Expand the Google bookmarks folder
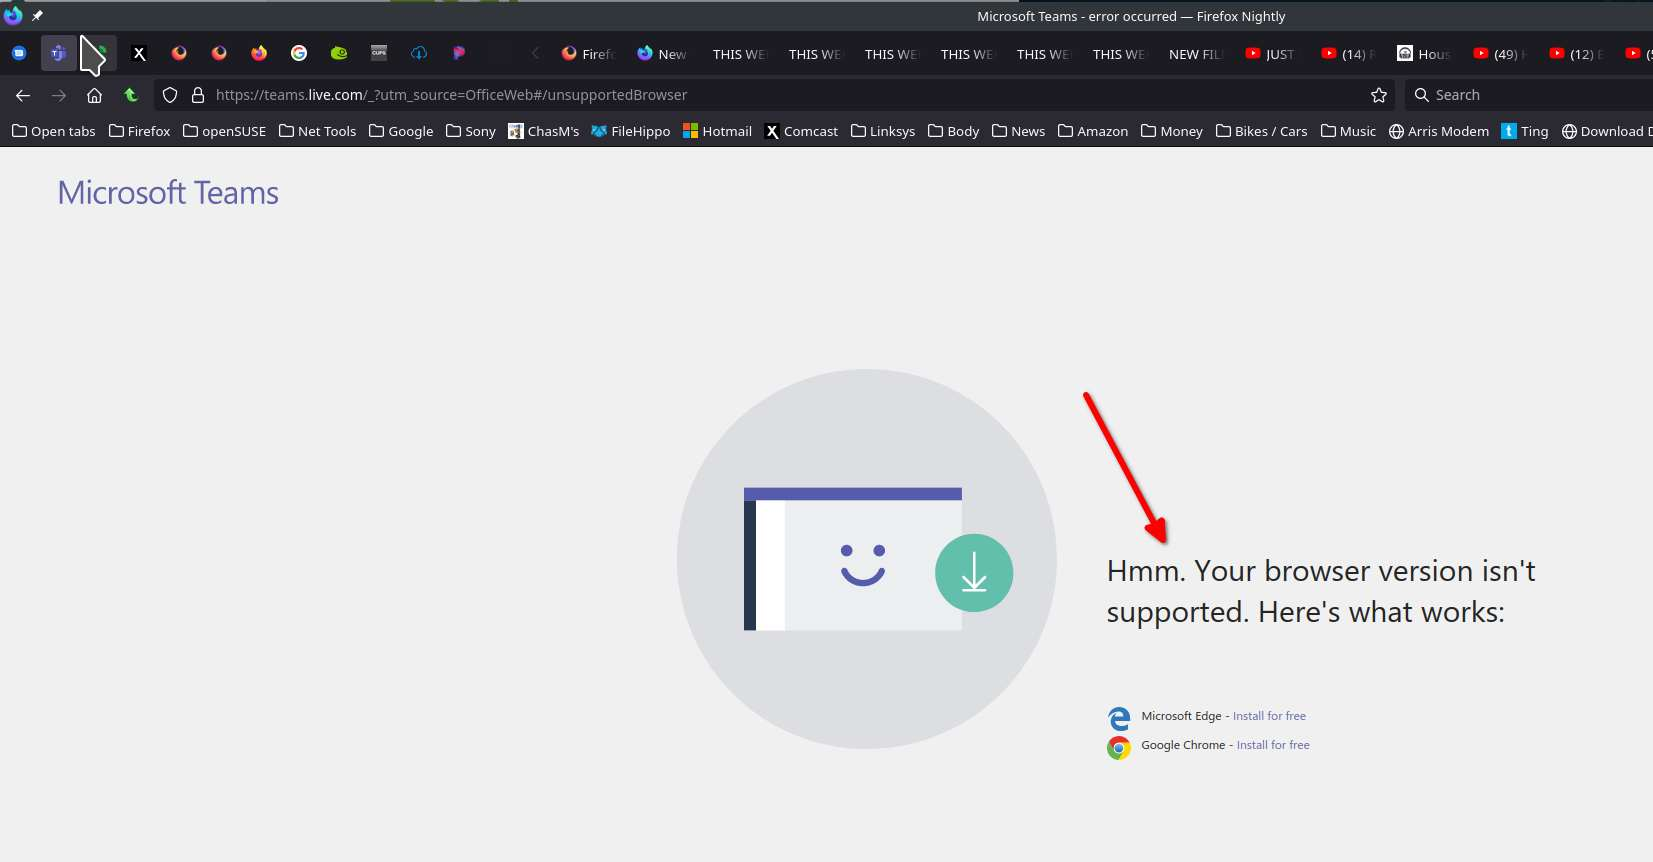This screenshot has height=862, width=1653. [x=401, y=131]
